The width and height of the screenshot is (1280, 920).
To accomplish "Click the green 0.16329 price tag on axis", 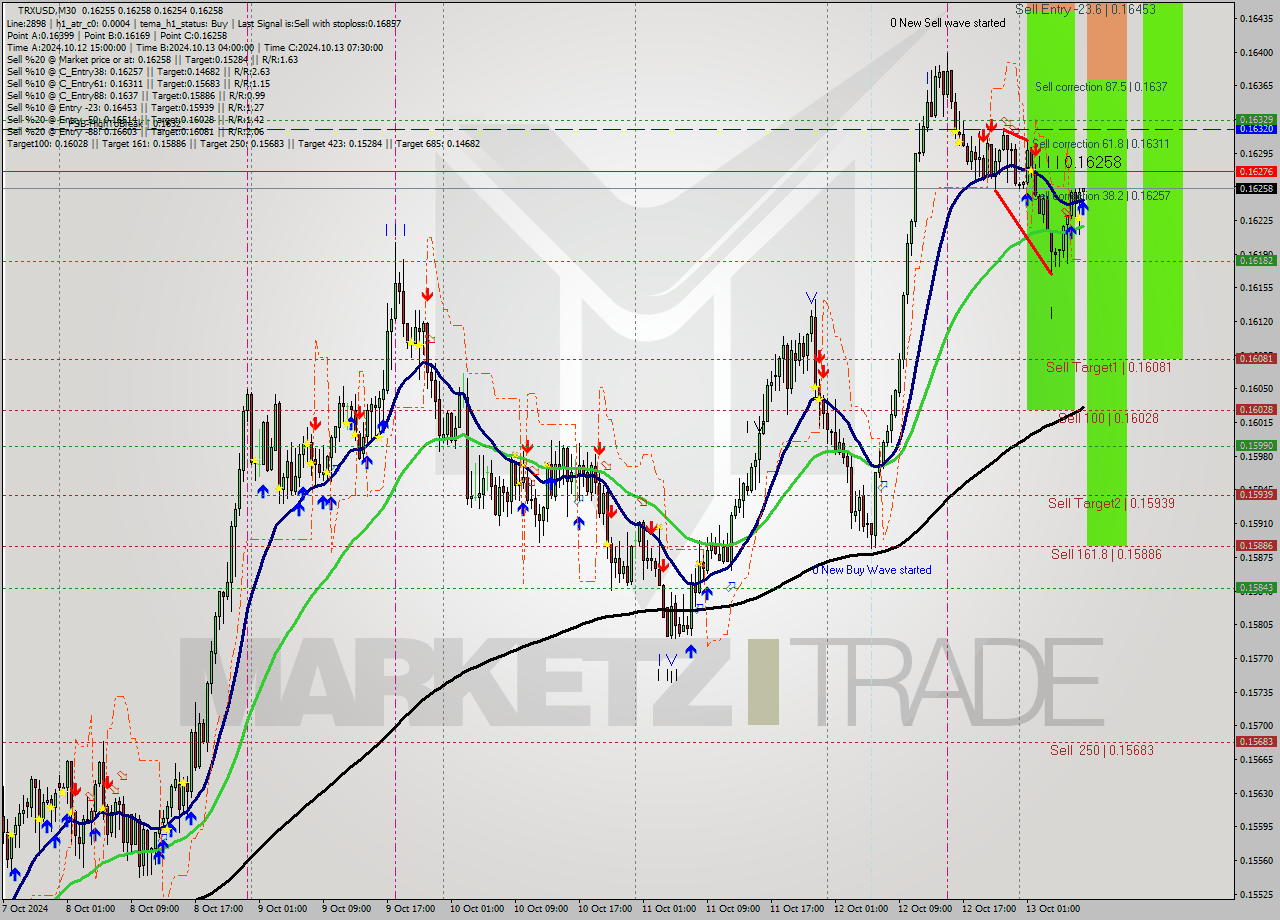I will click(1256, 119).
